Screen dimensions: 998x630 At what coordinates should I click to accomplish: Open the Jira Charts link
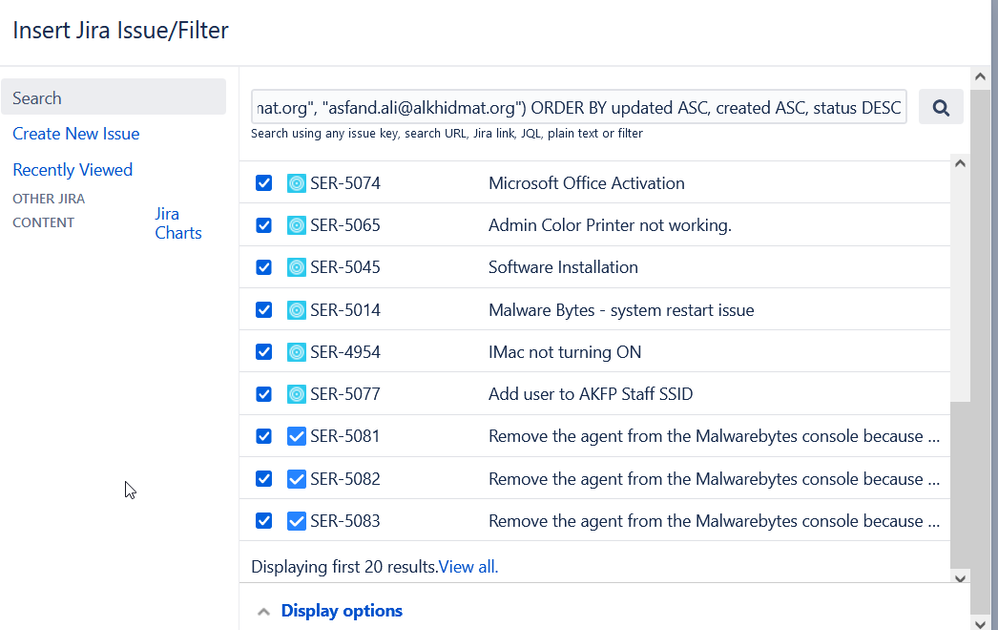click(x=178, y=223)
